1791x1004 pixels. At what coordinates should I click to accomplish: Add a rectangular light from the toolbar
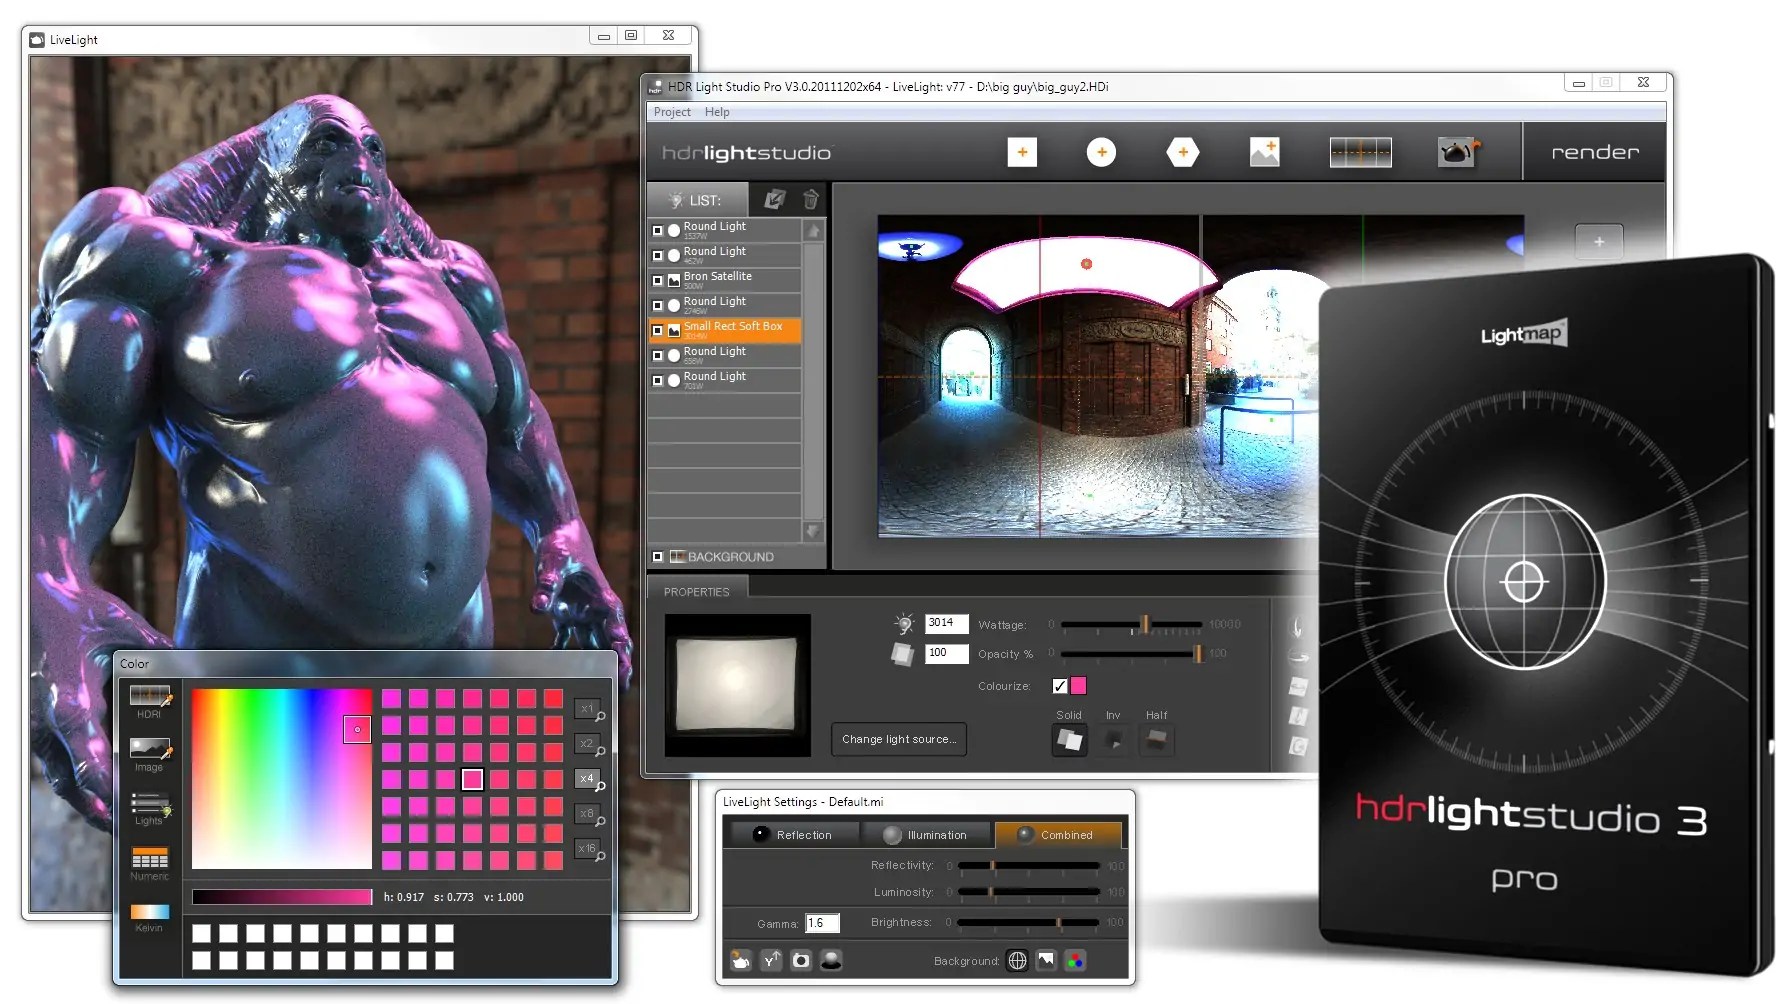(x=1022, y=152)
